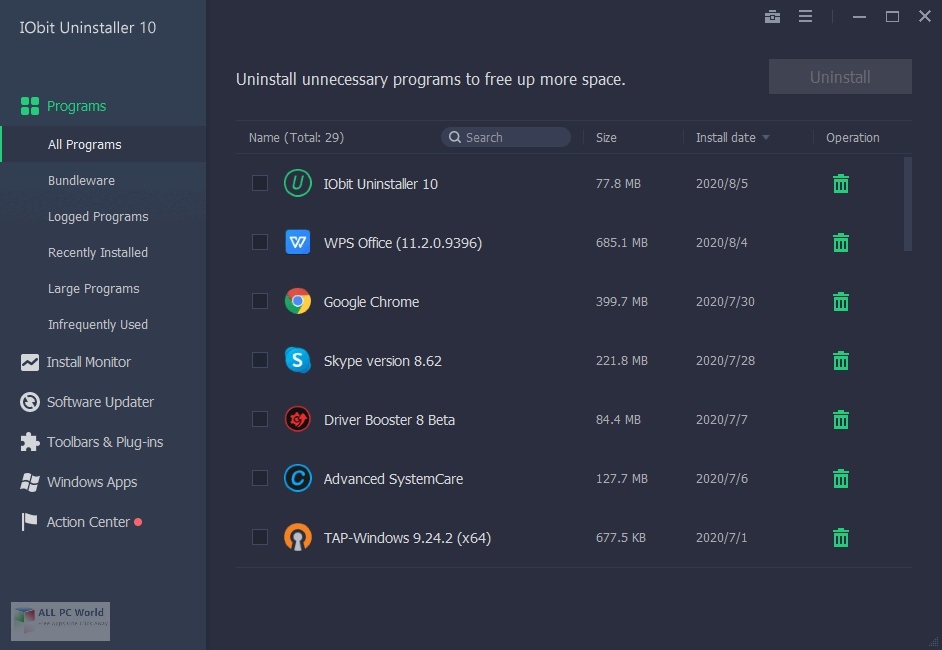Click the IObit Uninstaller app icon in list

click(297, 183)
